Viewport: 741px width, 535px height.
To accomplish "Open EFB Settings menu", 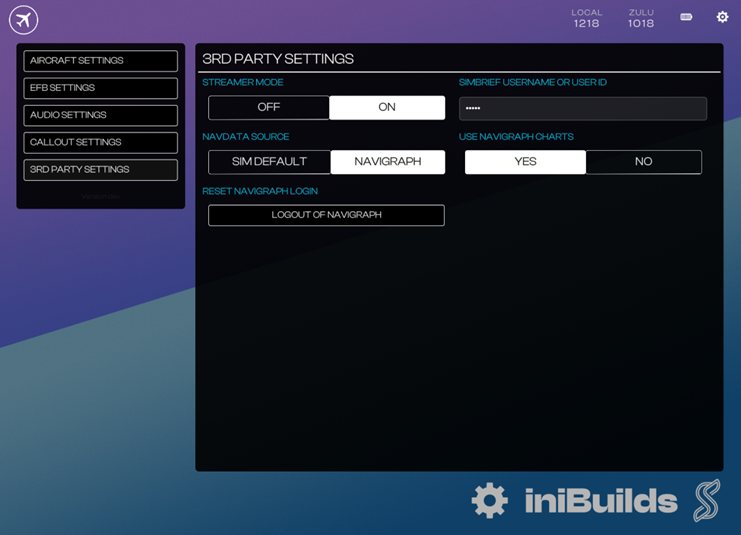I will click(101, 88).
